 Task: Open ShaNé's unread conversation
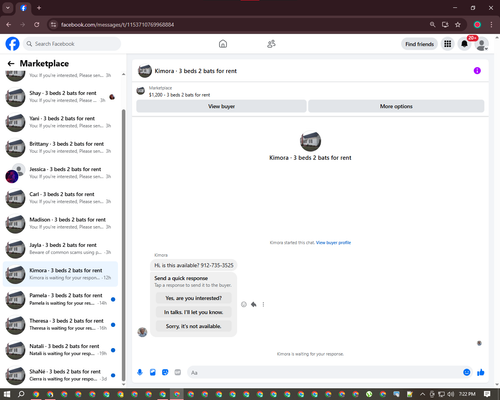(x=60, y=375)
